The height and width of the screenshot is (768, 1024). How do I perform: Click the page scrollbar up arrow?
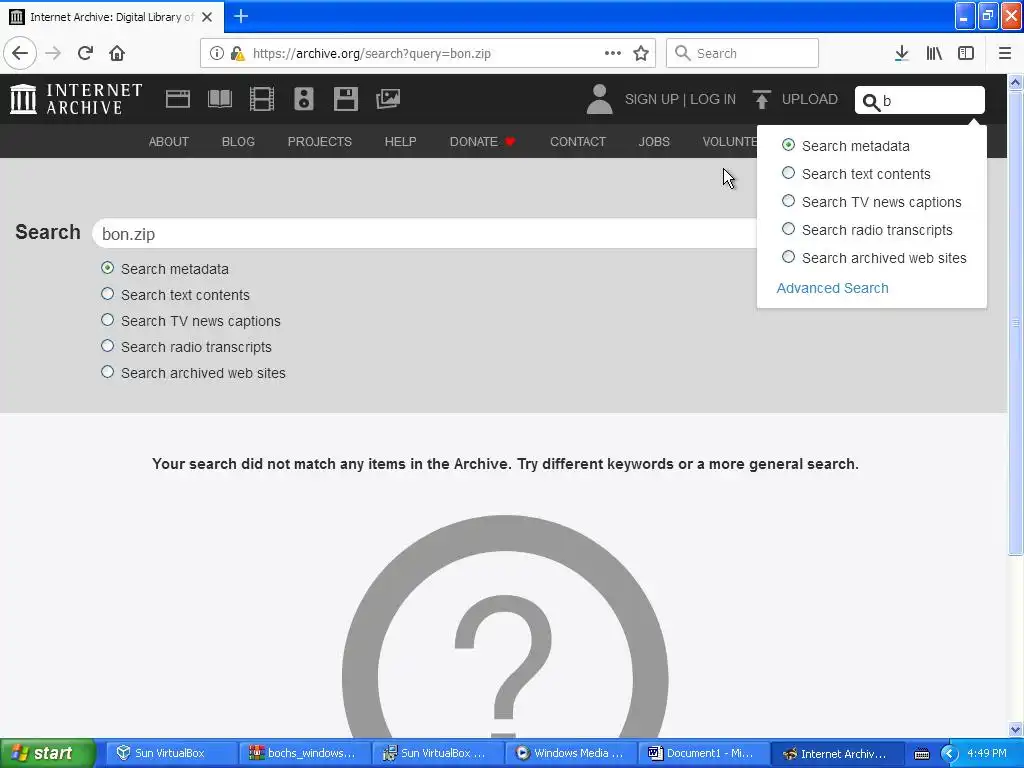(x=1015, y=82)
